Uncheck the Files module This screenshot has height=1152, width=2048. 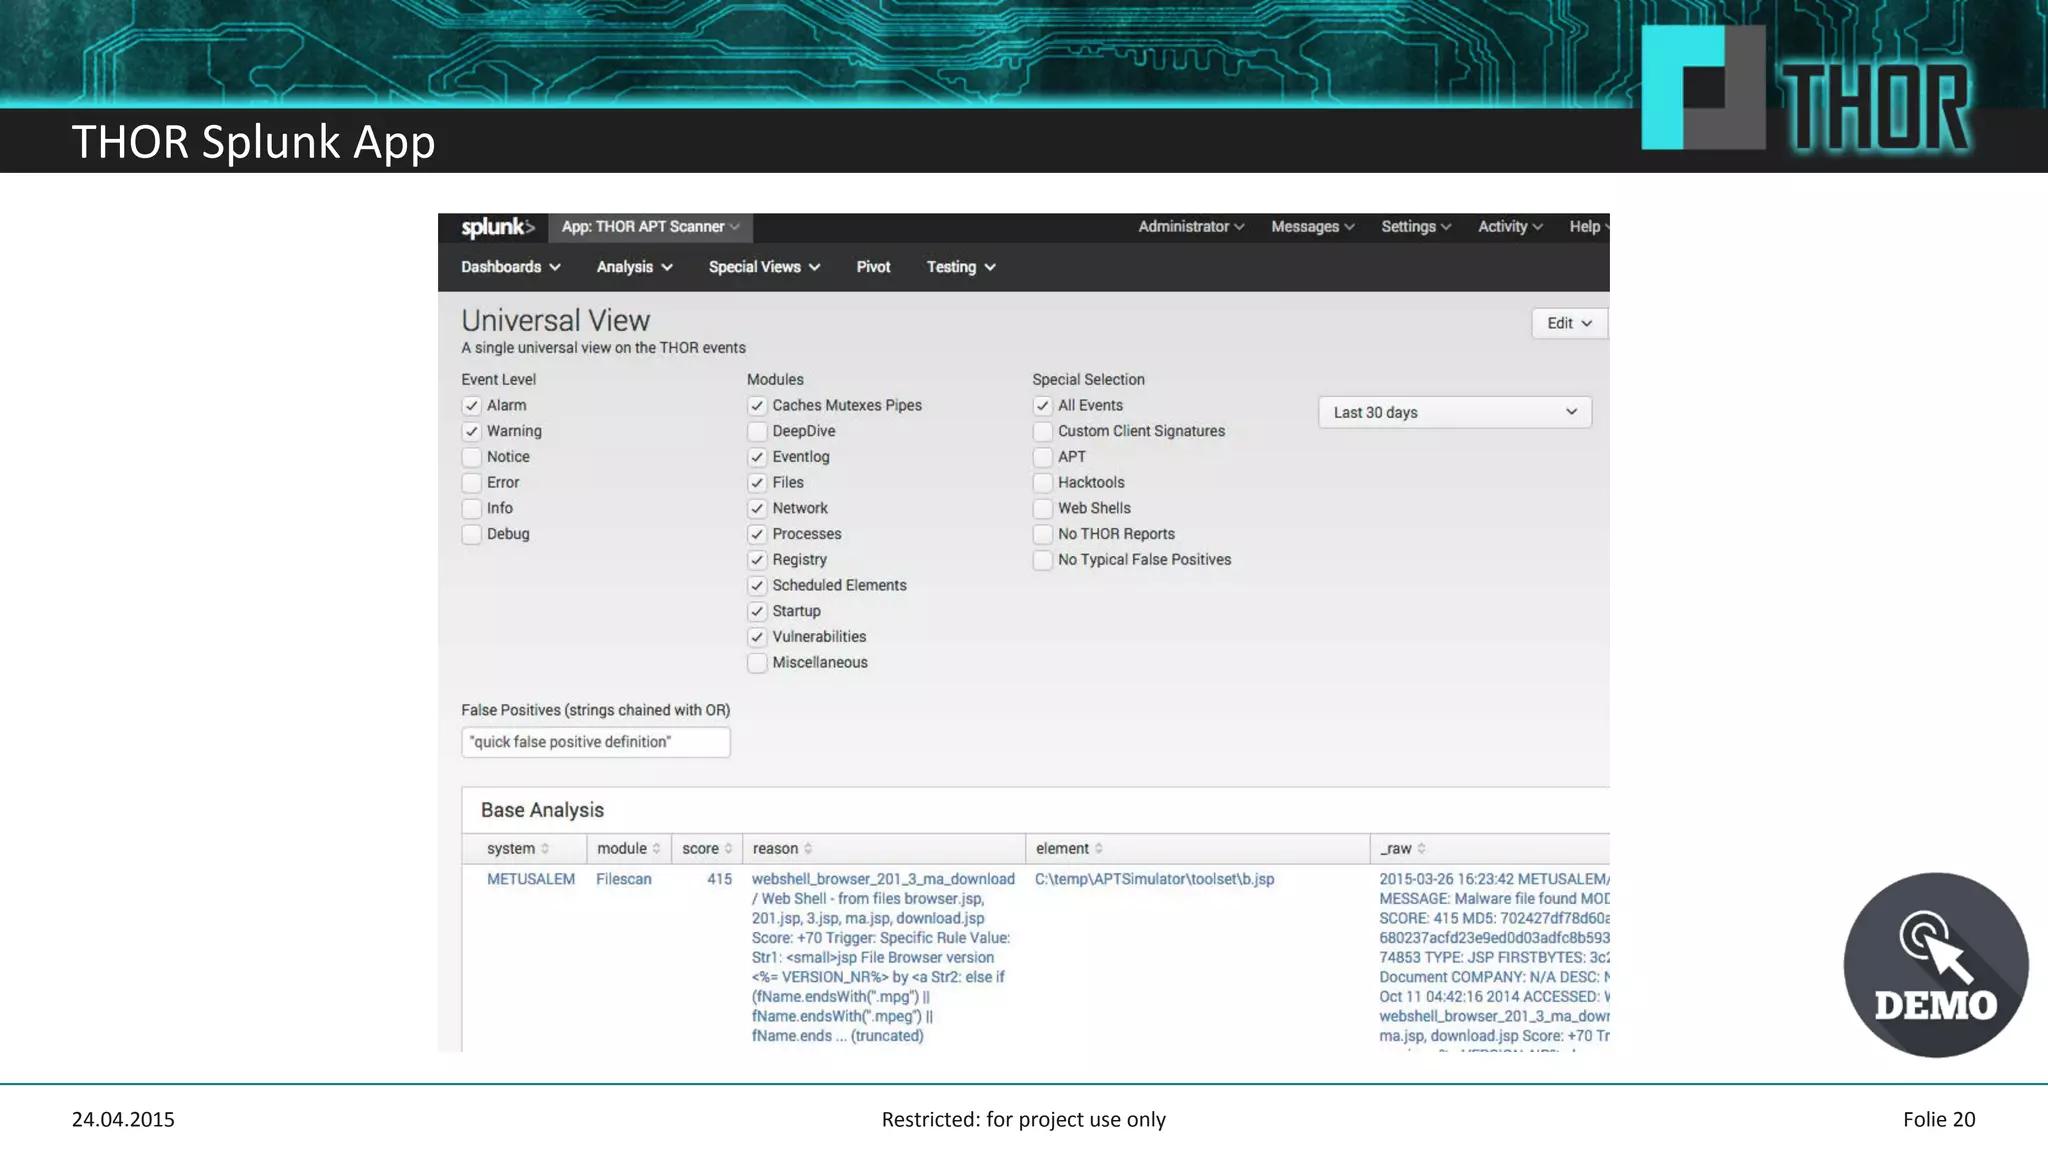(x=757, y=483)
